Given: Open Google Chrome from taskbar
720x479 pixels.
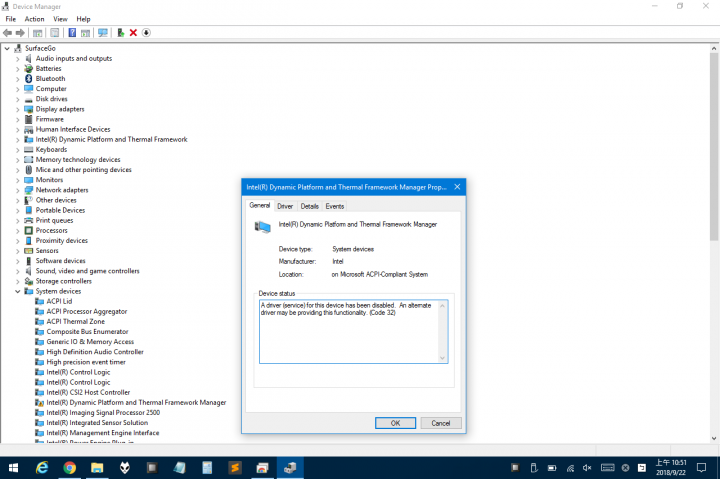Looking at the screenshot, I should click(69, 468).
